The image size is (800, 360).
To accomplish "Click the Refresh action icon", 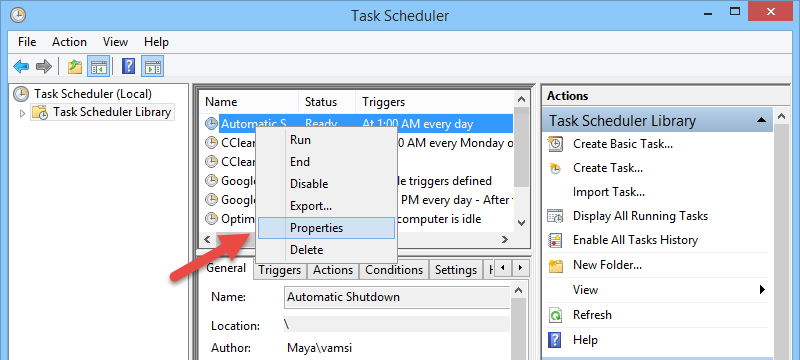I will pyautogui.click(x=555, y=315).
